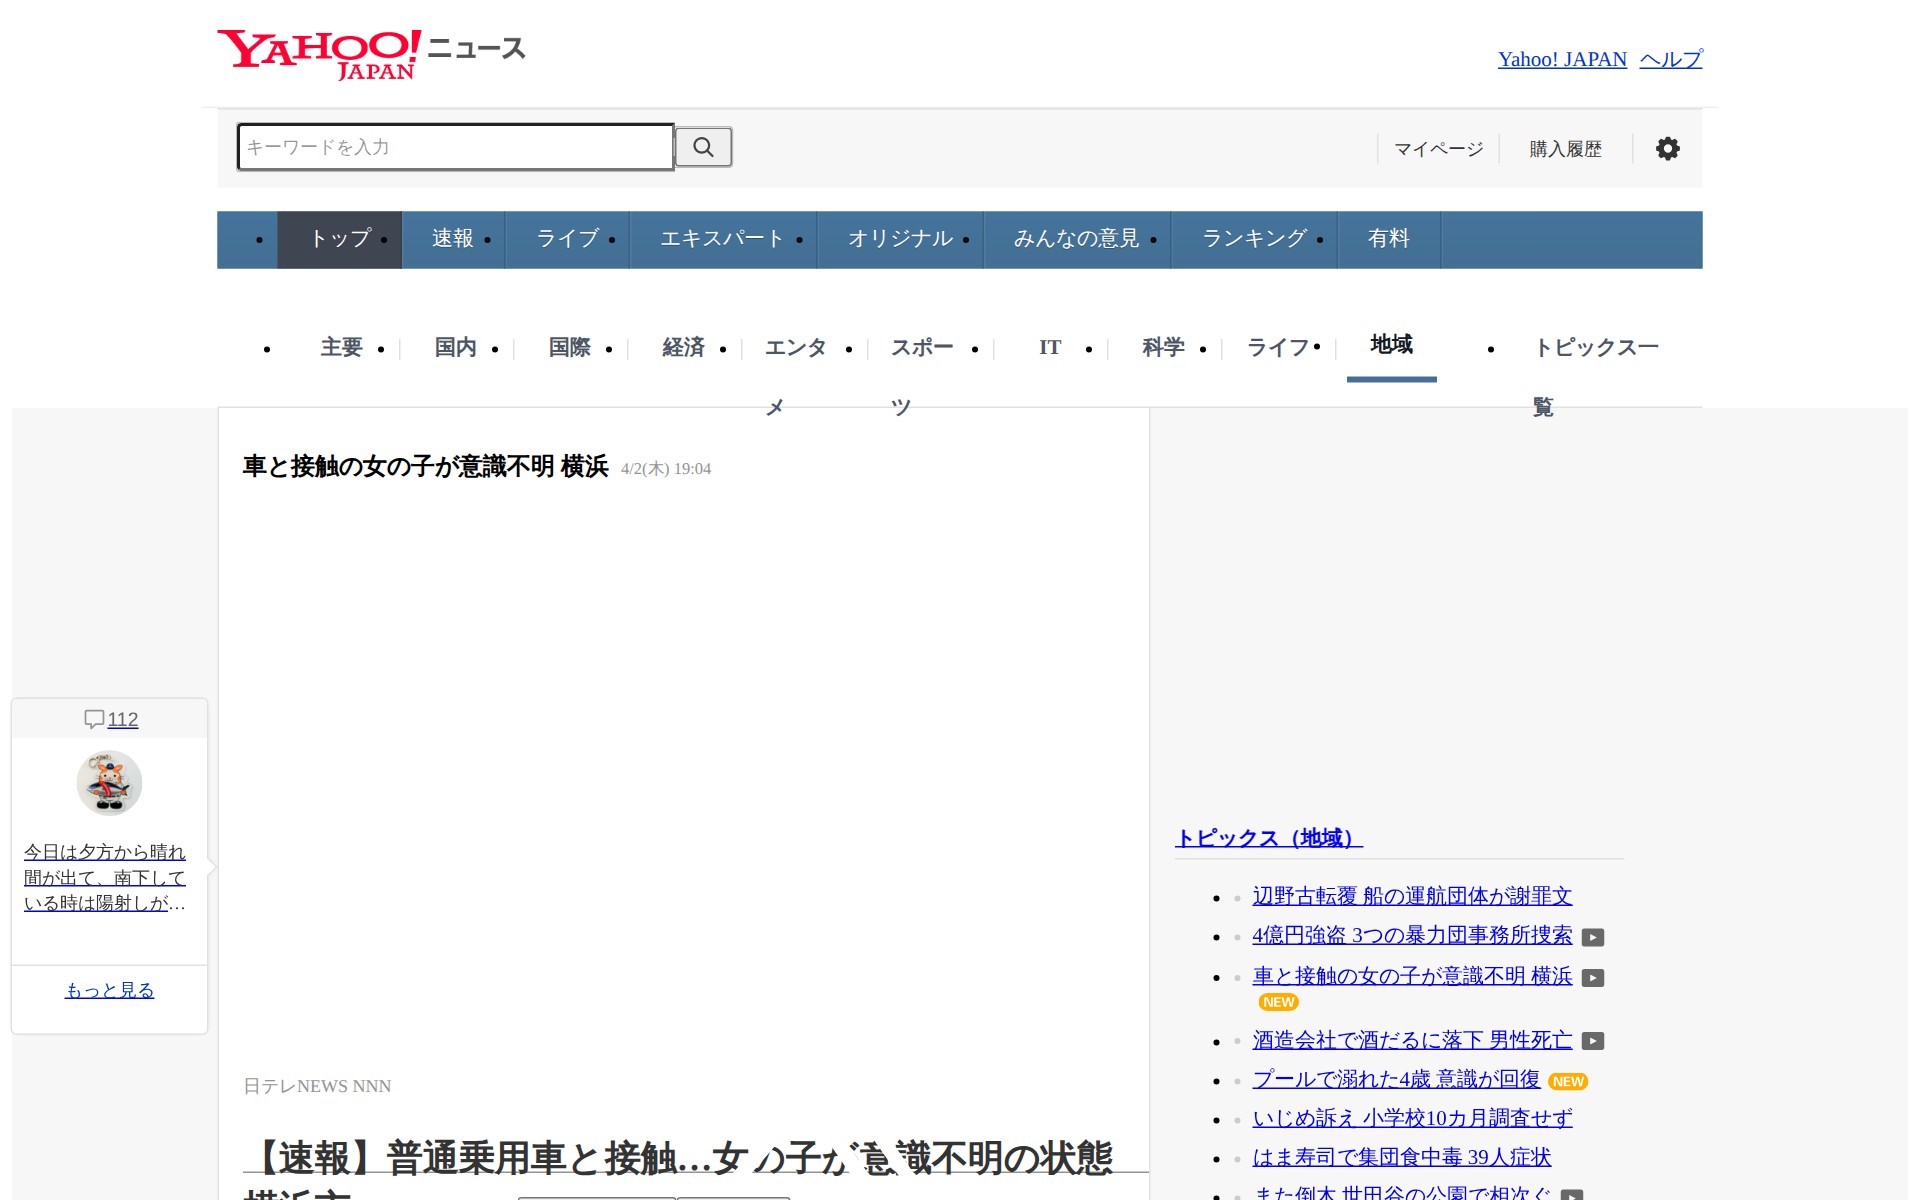The image size is (1920, 1200).
Task: Open the 国内 category tab
Action: point(455,347)
